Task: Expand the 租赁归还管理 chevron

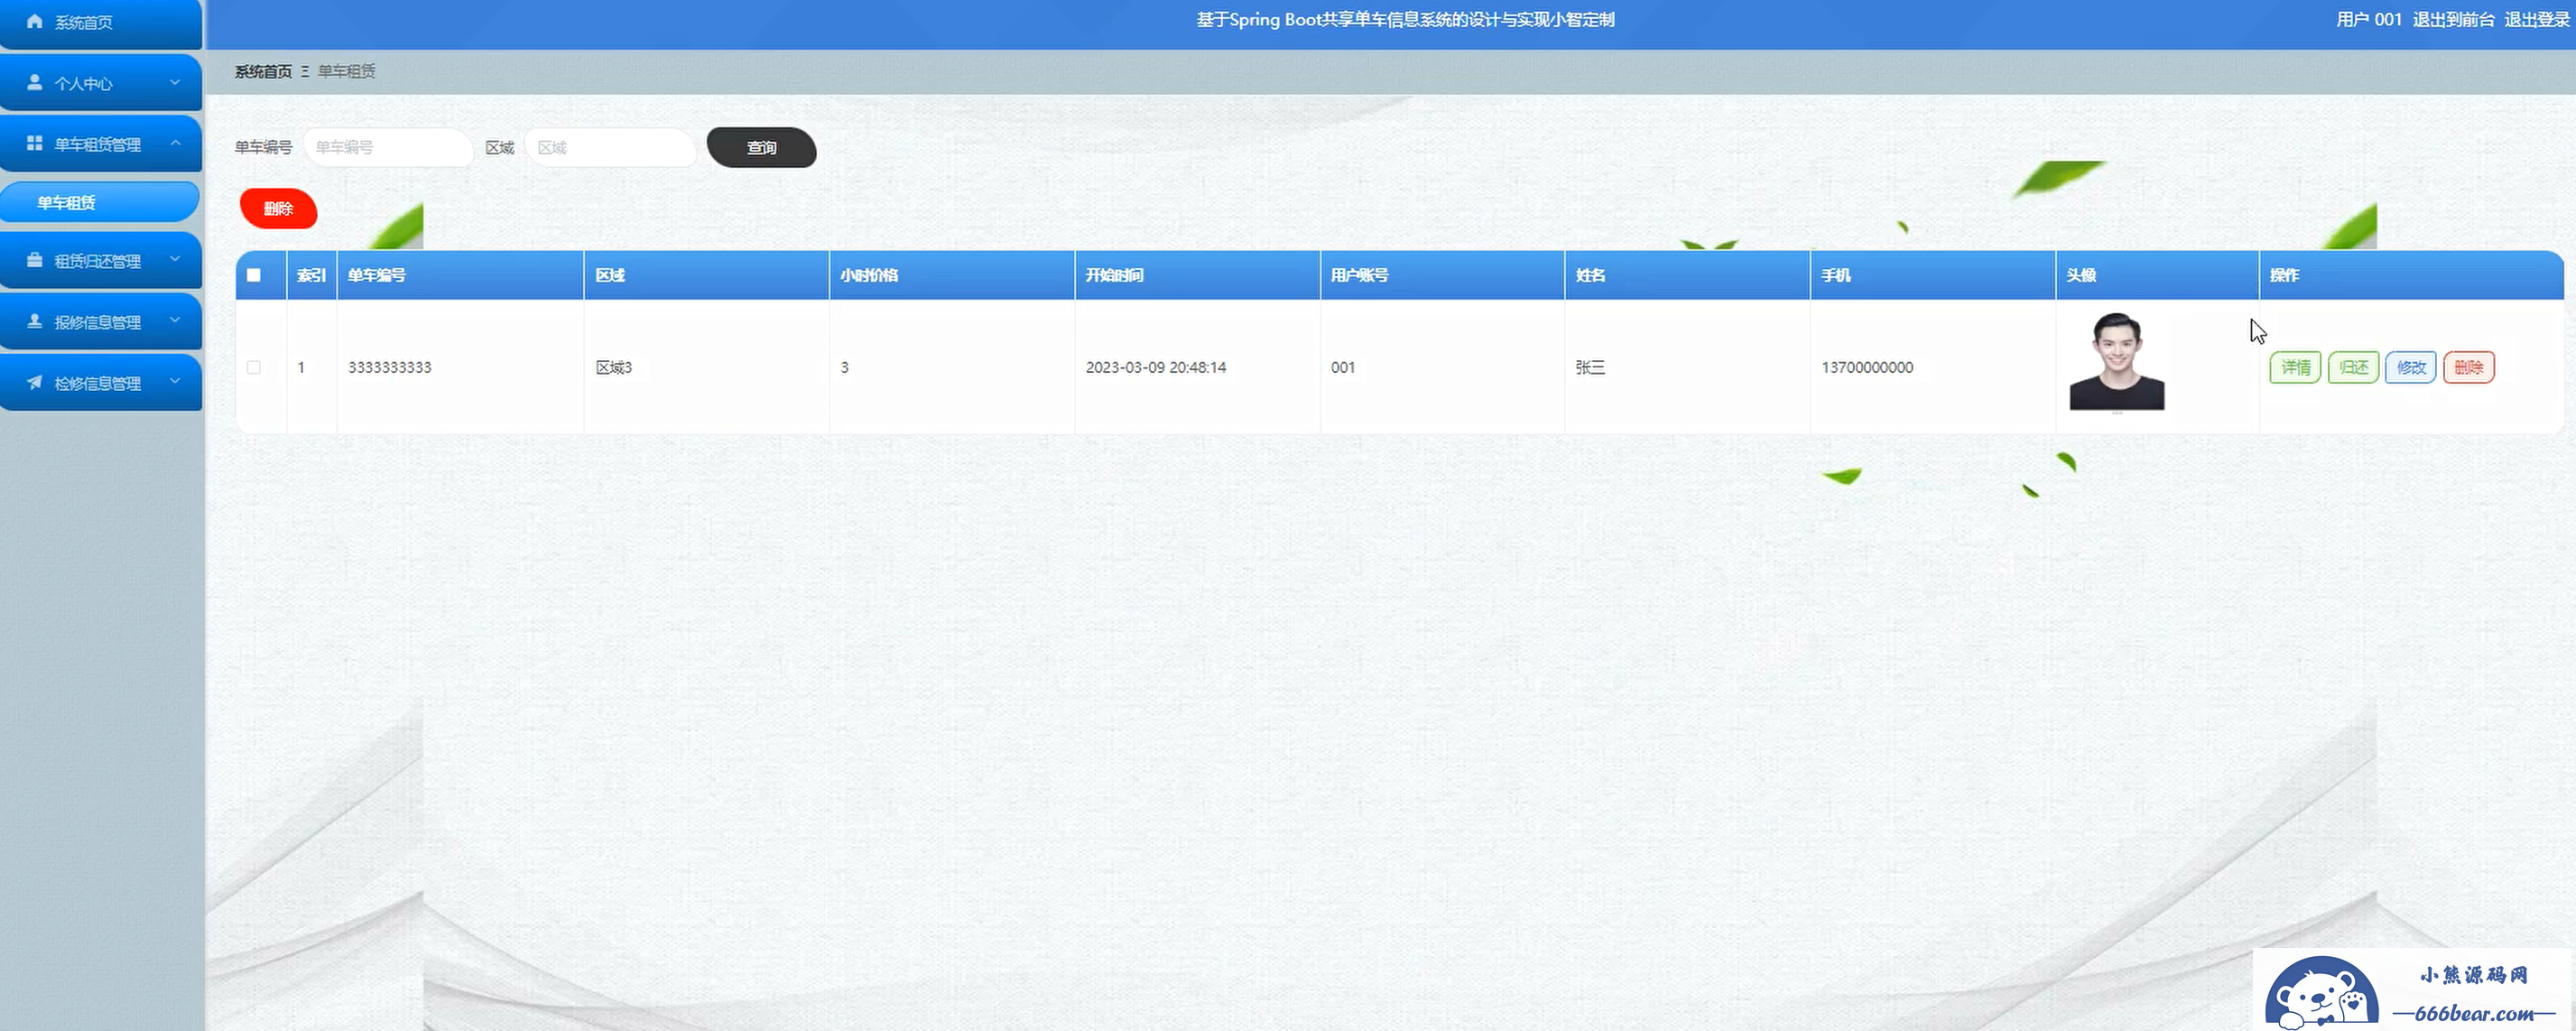Action: click(x=175, y=259)
